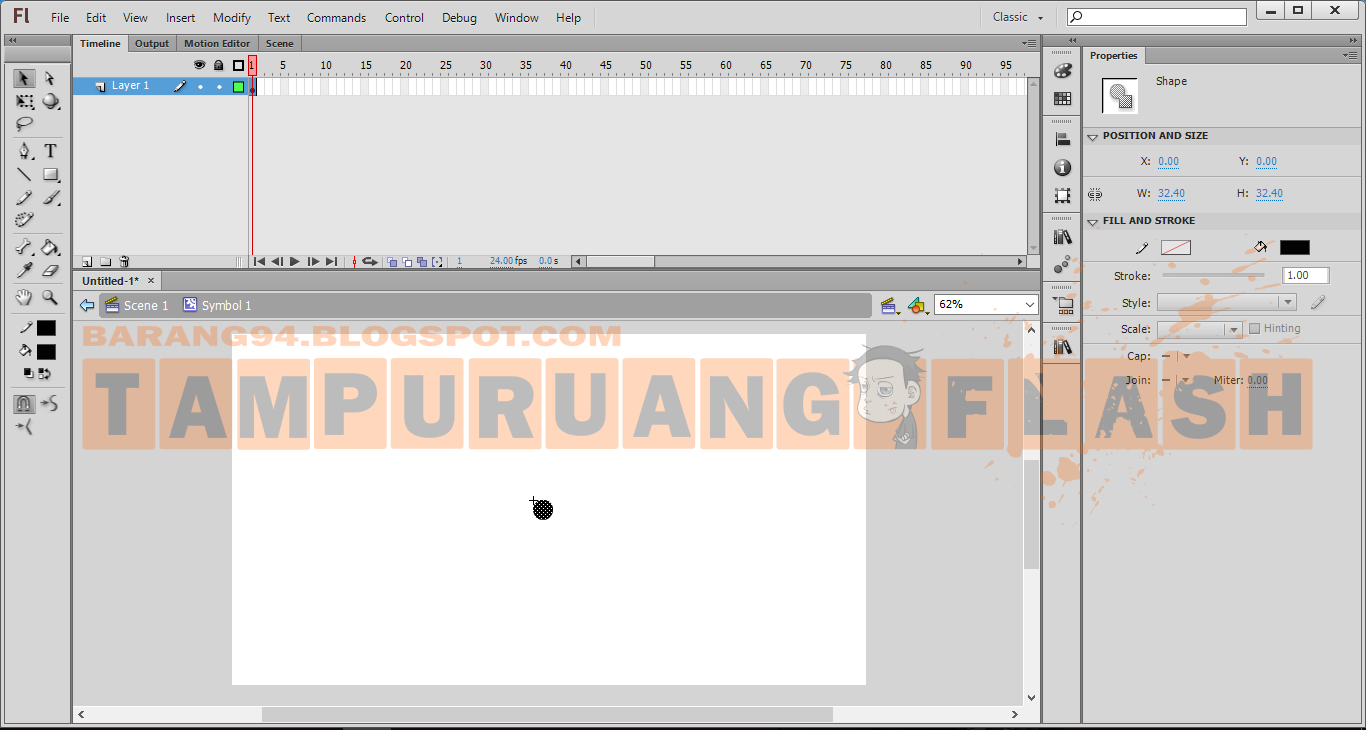Switch to the Scene tab
Viewport: 1366px width, 730px height.
(280, 44)
